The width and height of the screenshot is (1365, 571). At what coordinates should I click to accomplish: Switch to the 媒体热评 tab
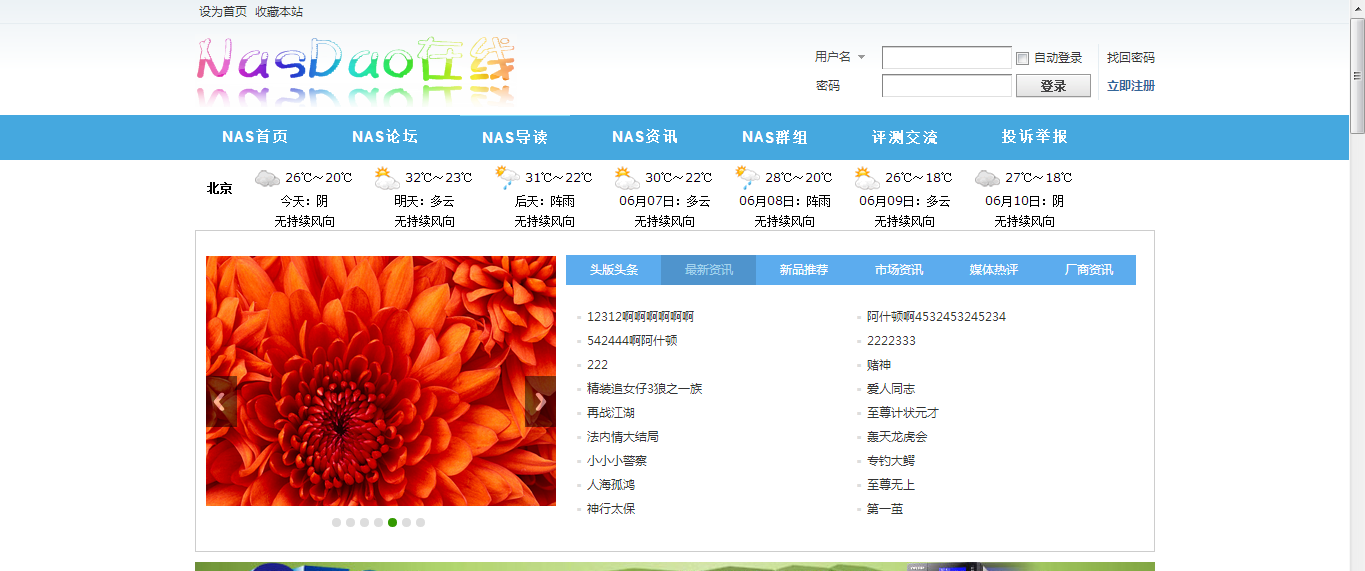pos(994,270)
